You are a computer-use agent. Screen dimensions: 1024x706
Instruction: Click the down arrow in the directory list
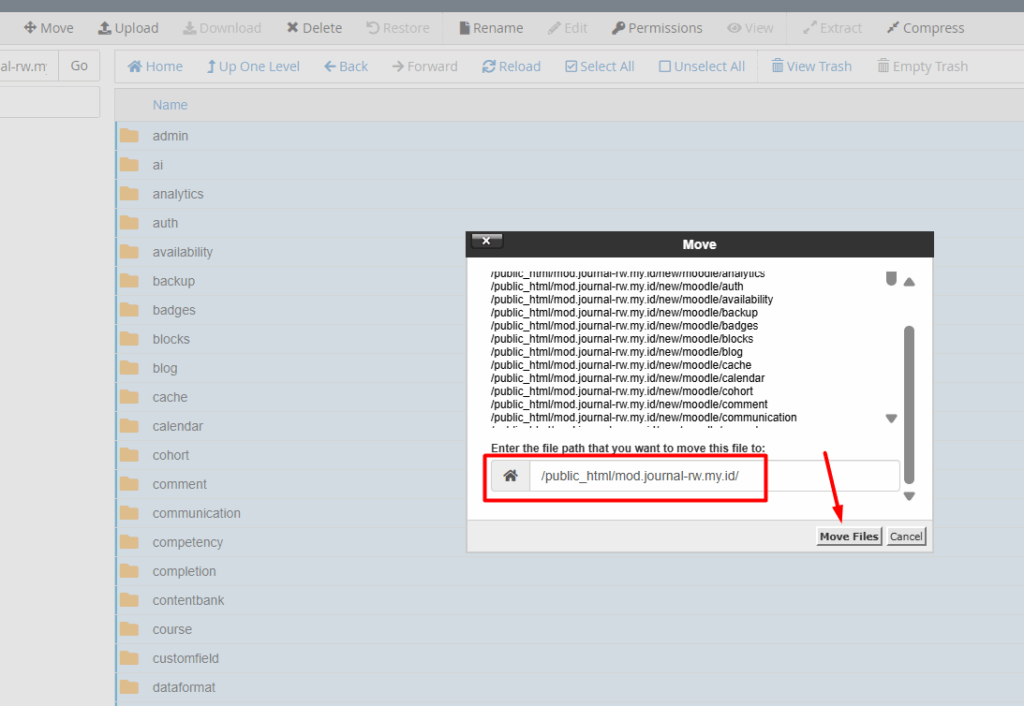[890, 418]
